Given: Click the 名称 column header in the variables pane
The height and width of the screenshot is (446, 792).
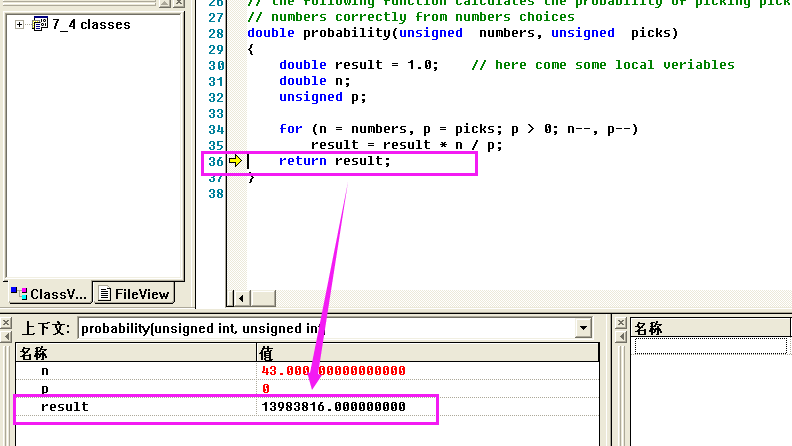Looking at the screenshot, I should click(x=136, y=353).
